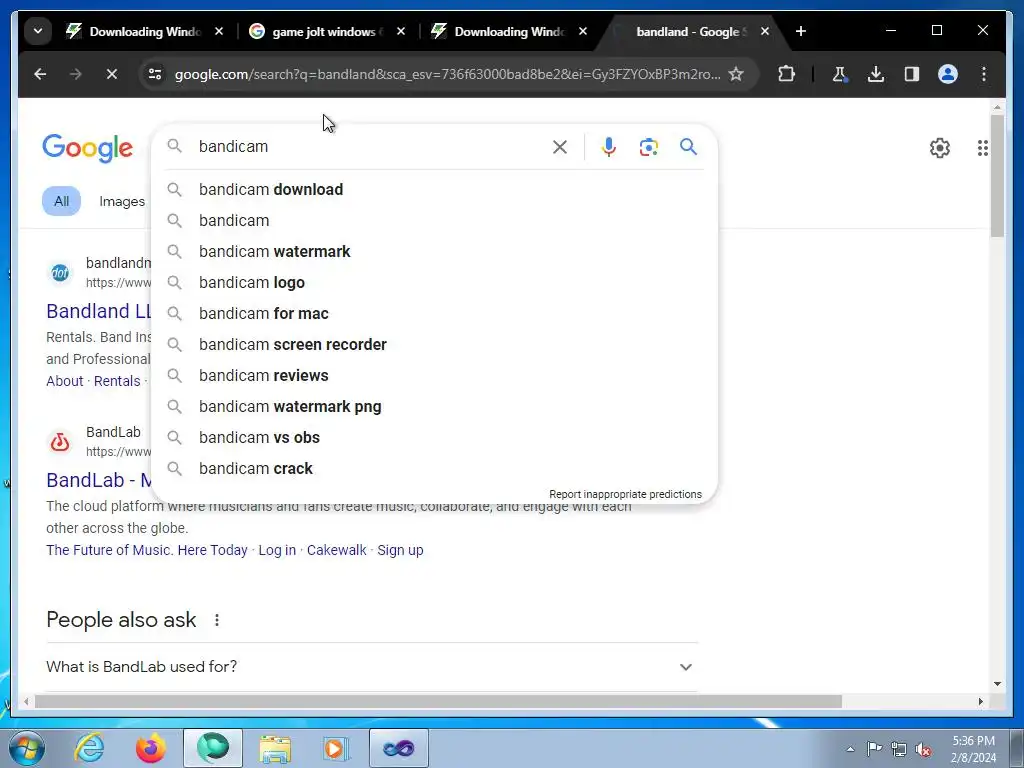Open Windows Media Player in taskbar

click(336, 748)
